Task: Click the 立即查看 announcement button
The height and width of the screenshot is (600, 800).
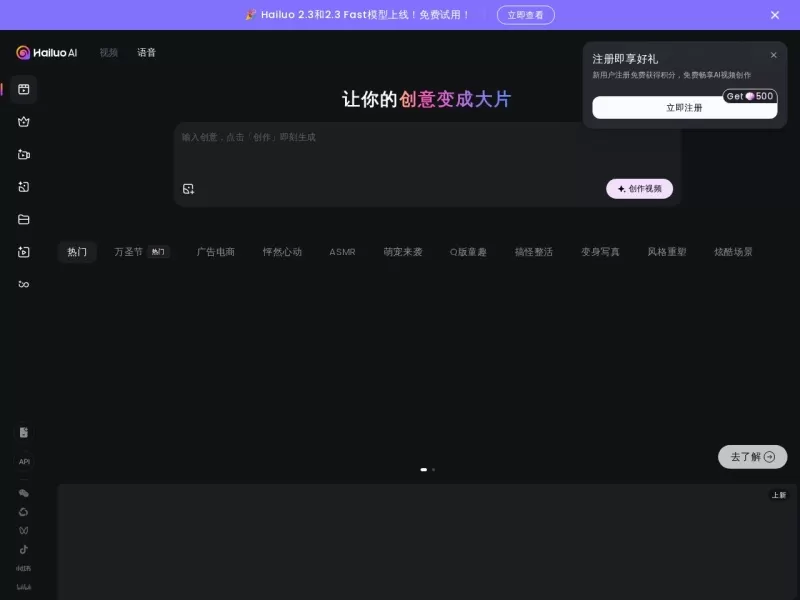Action: [526, 15]
